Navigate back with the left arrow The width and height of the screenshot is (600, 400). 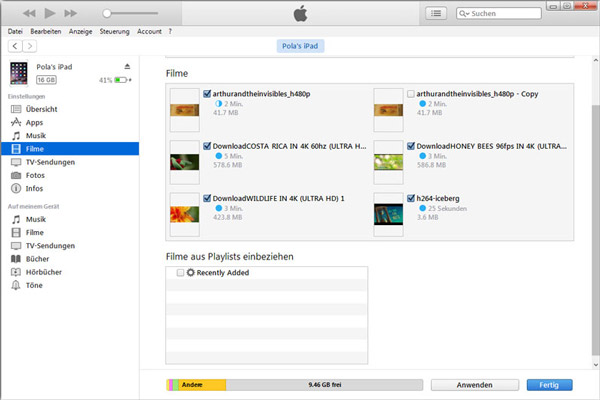pos(14,46)
